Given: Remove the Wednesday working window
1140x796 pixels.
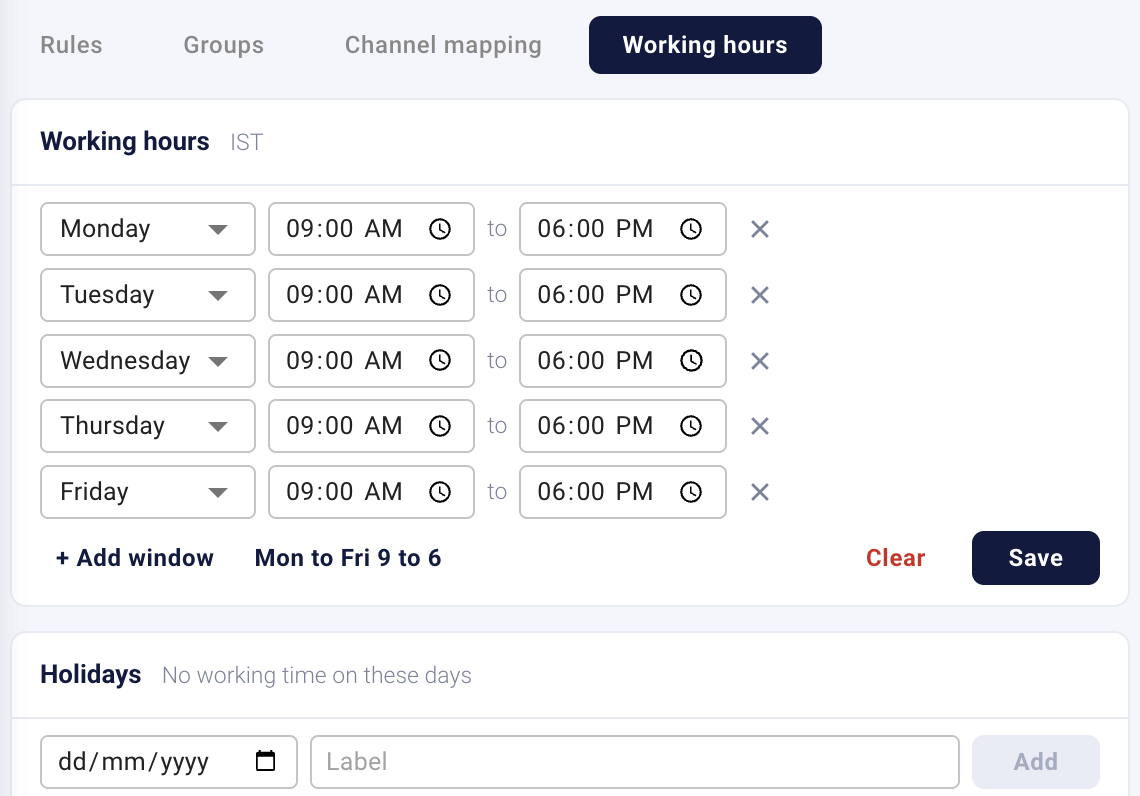Looking at the screenshot, I should pyautogui.click(x=760, y=361).
